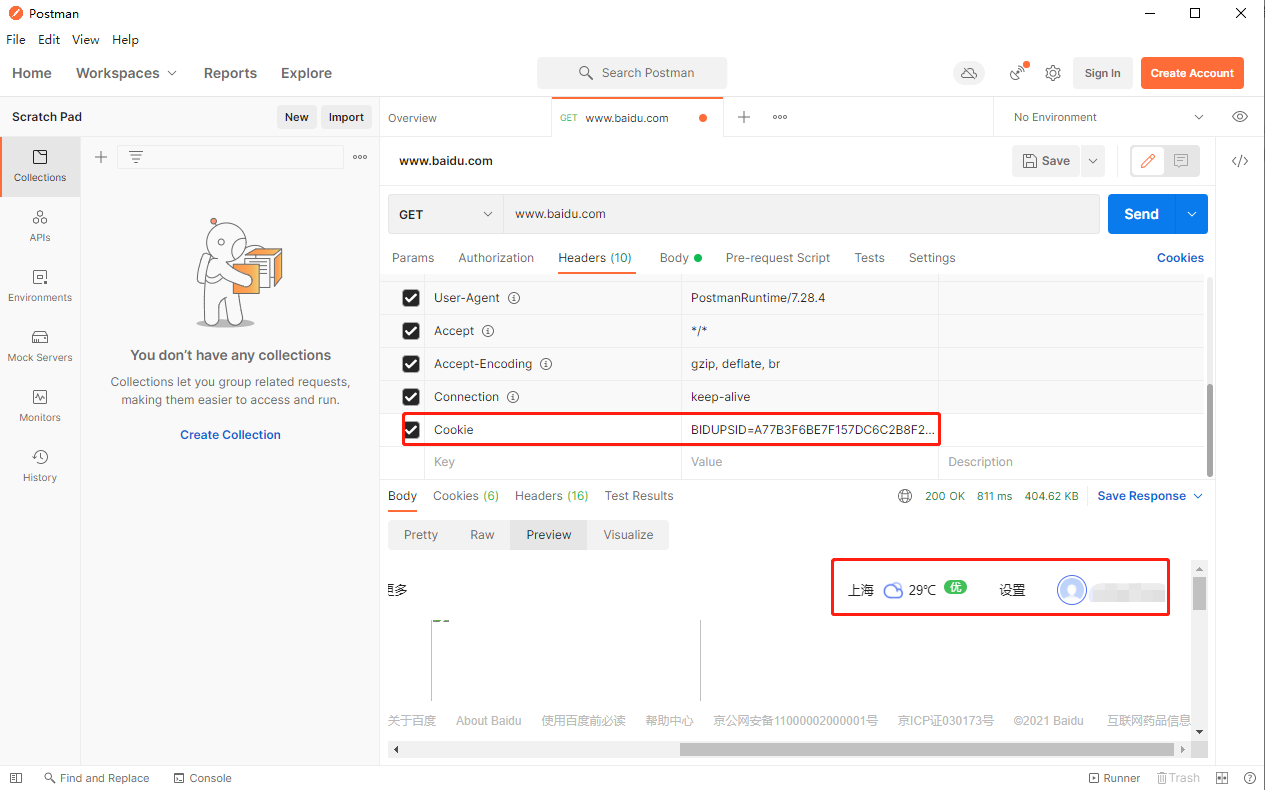Viewport: 1265px width, 790px height.
Task: Switch to edit mode pencil icon
Action: coord(1148,161)
